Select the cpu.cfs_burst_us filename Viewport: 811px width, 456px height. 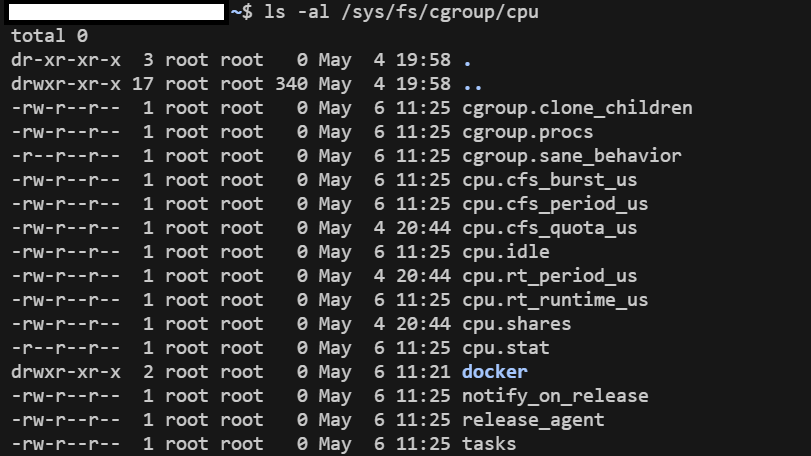click(x=549, y=180)
